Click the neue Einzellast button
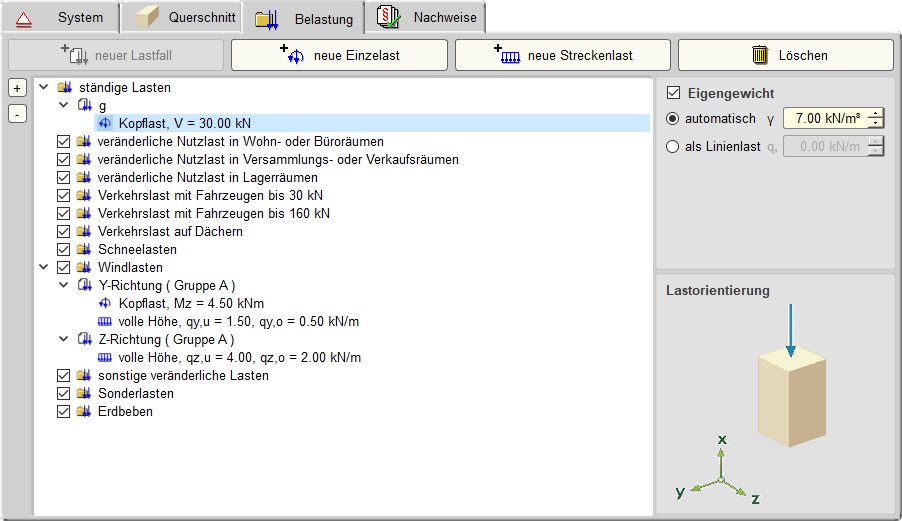 pos(340,55)
